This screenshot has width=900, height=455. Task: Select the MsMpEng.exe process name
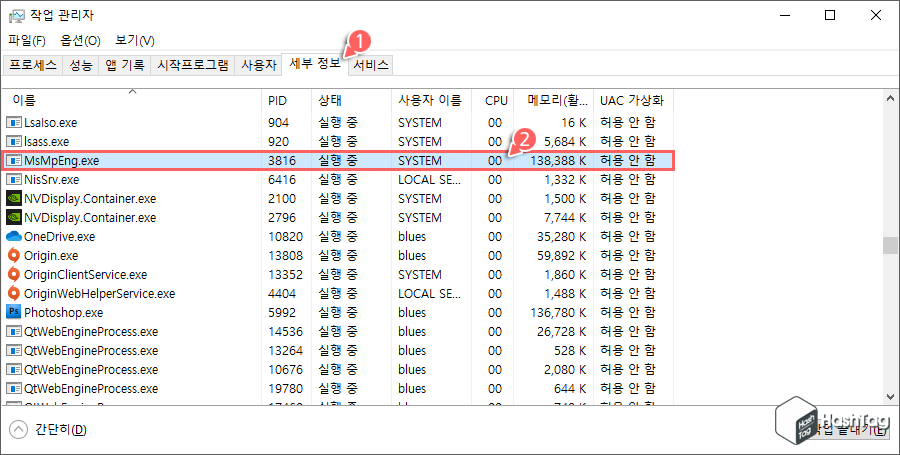click(61, 161)
